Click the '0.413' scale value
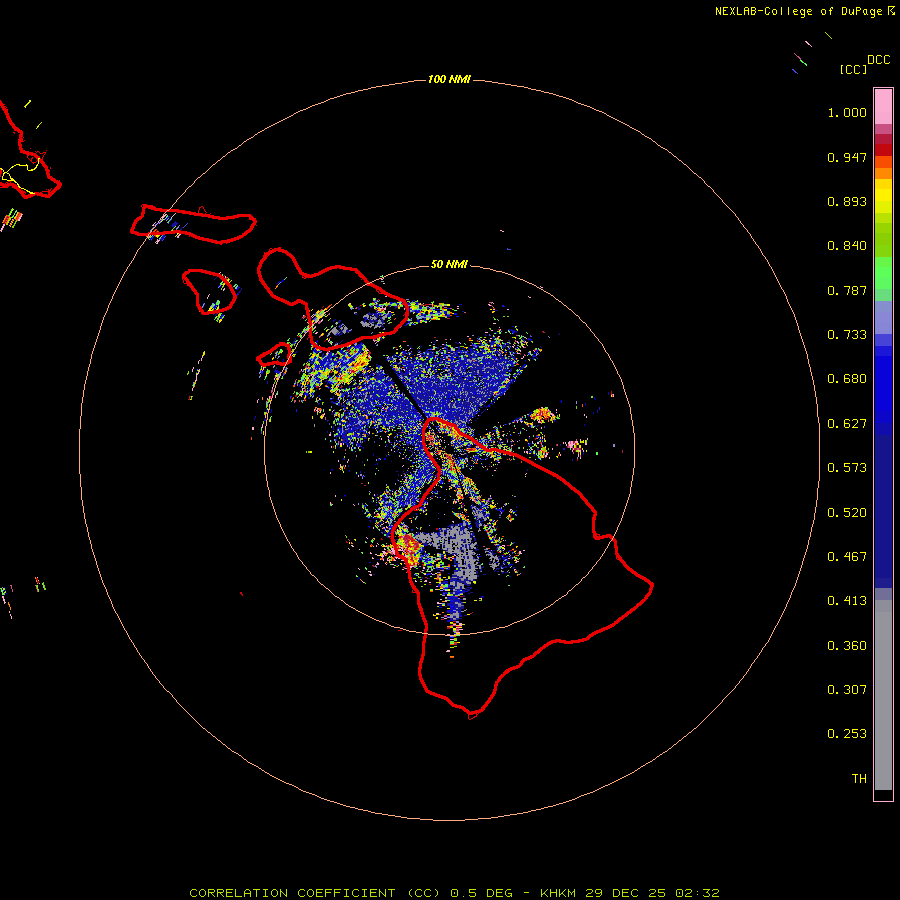Image resolution: width=900 pixels, height=900 pixels. 847,601
